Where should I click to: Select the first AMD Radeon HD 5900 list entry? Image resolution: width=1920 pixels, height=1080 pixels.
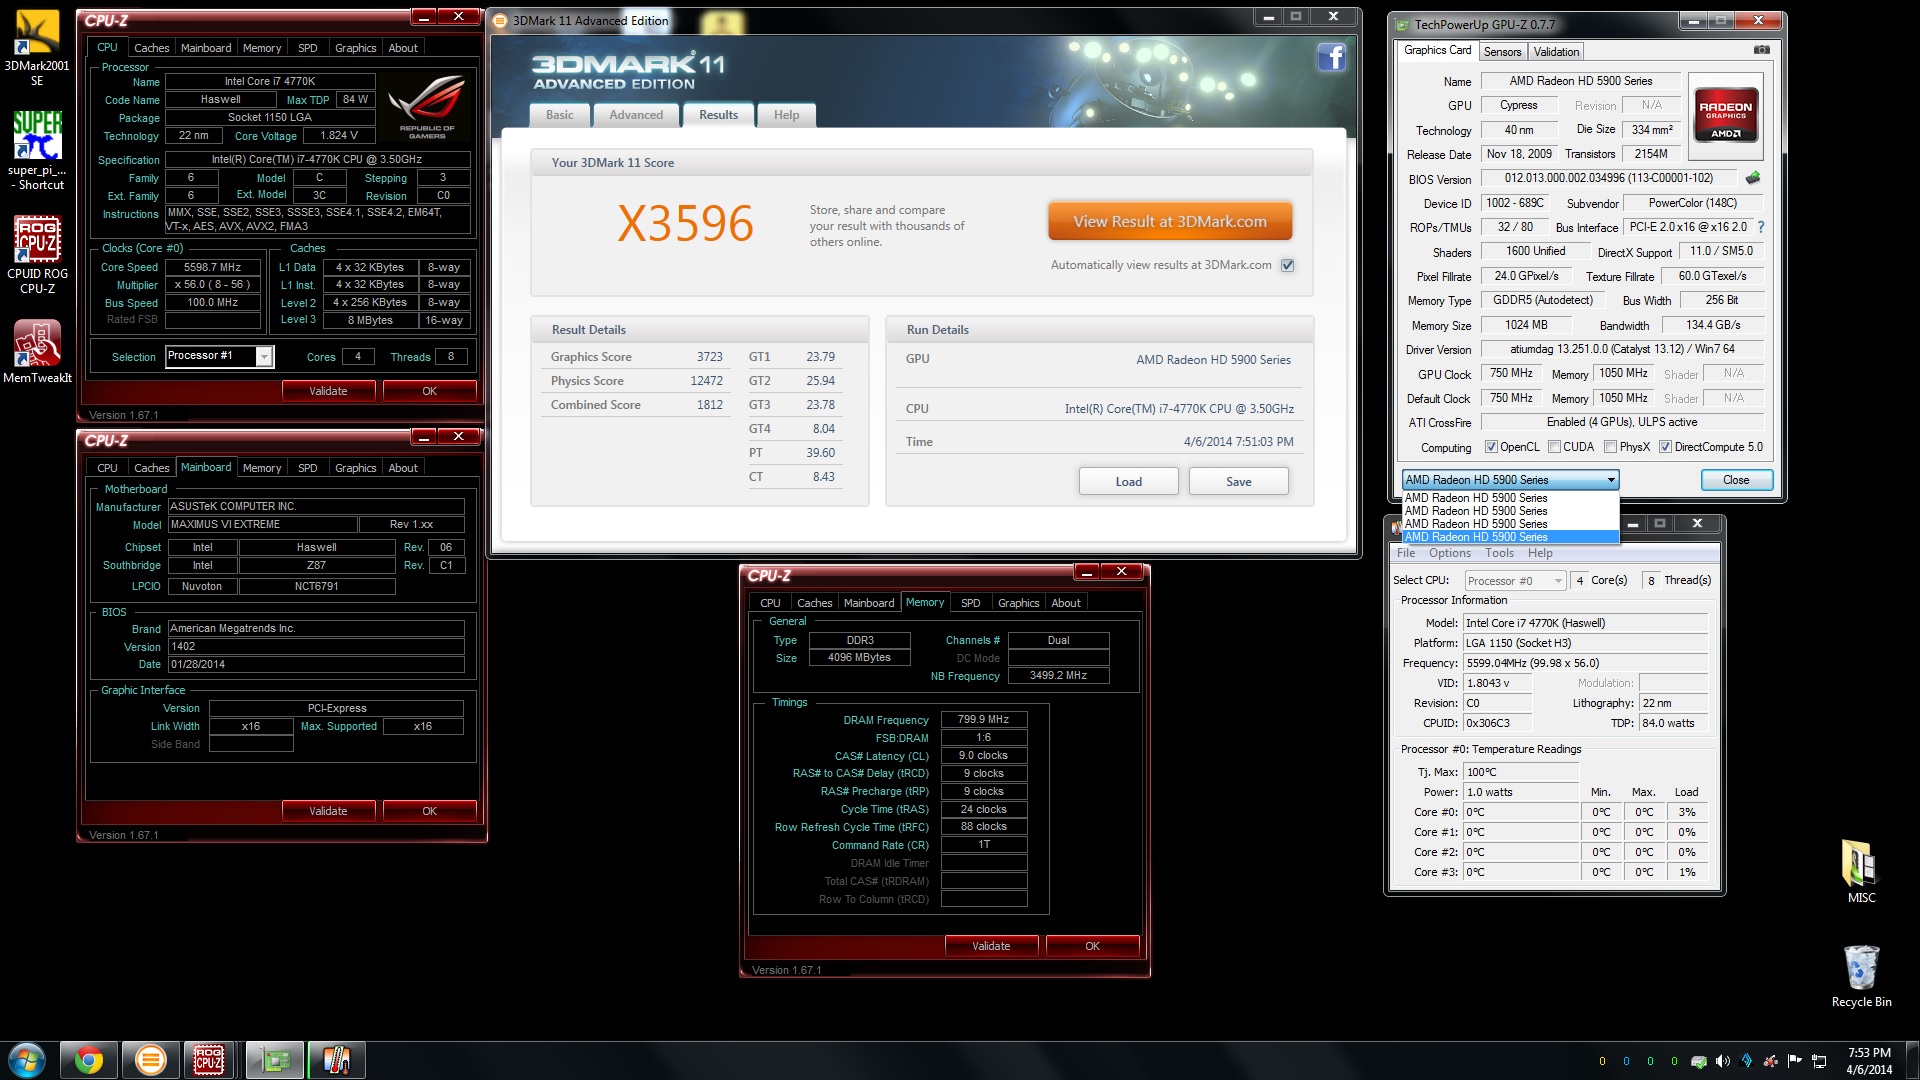pyautogui.click(x=1510, y=498)
